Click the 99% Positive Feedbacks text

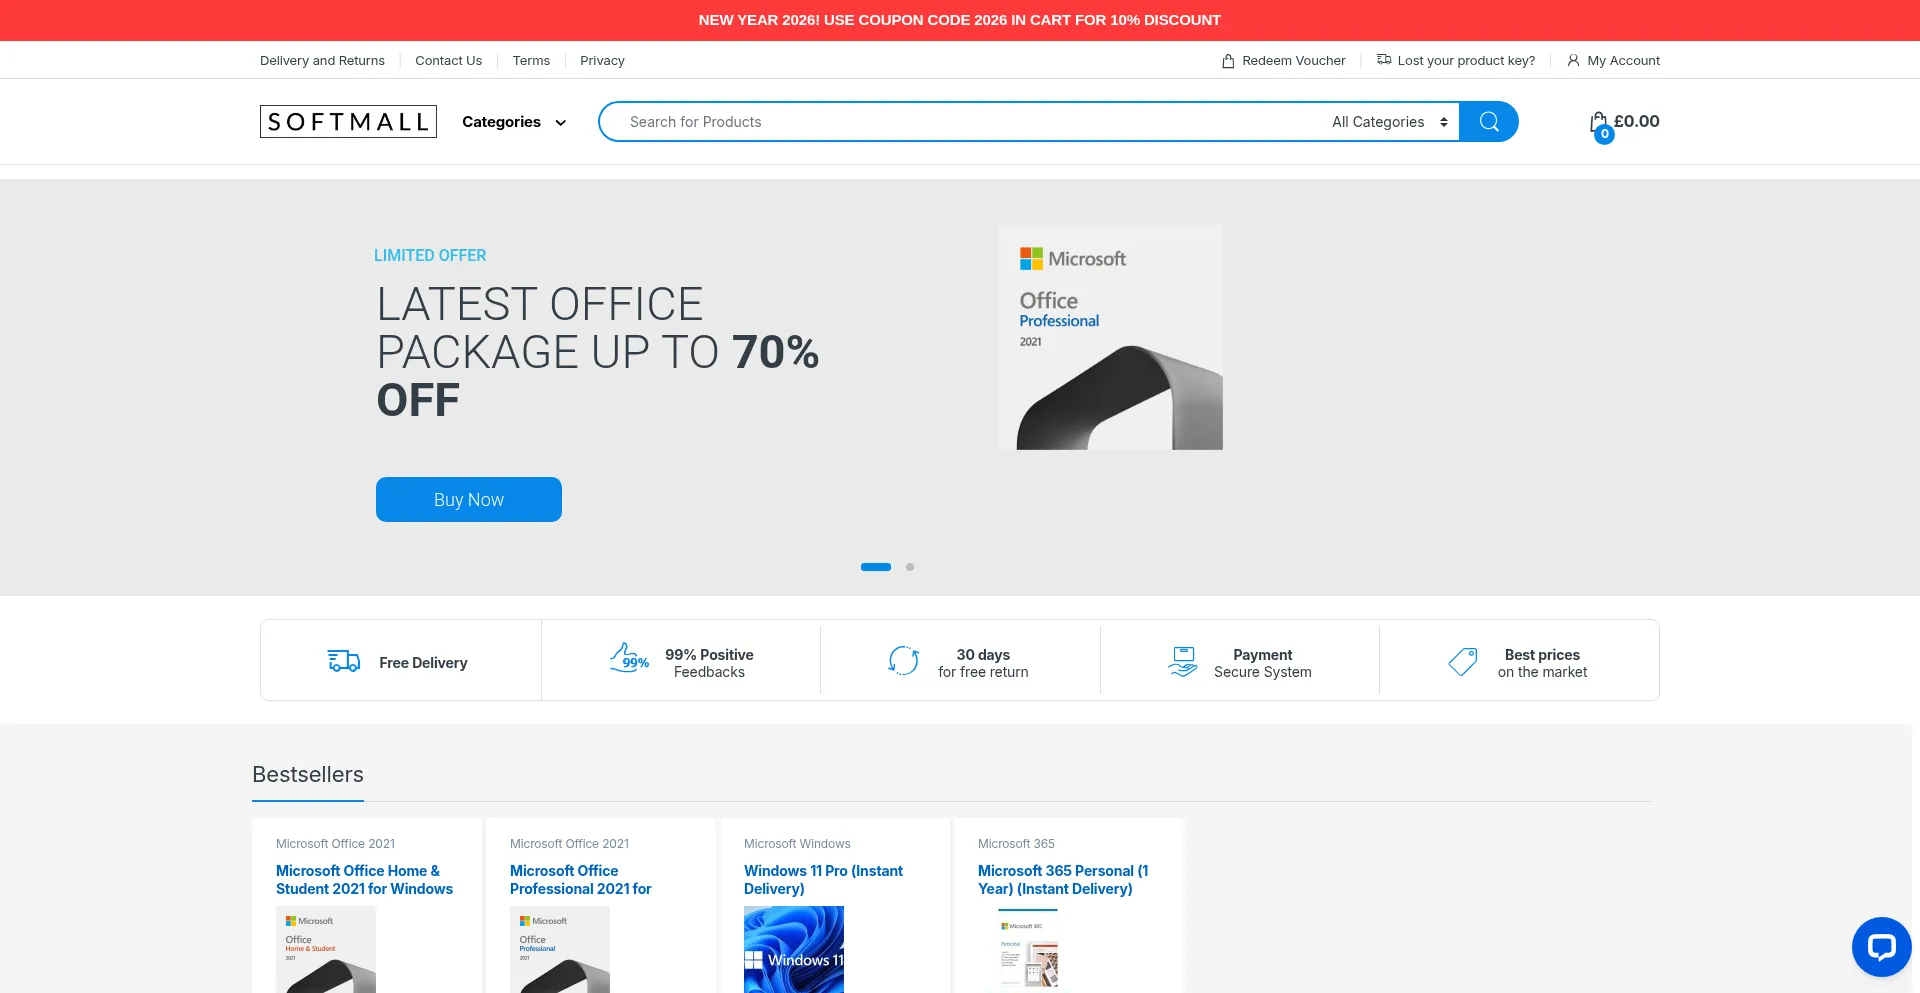coord(709,663)
